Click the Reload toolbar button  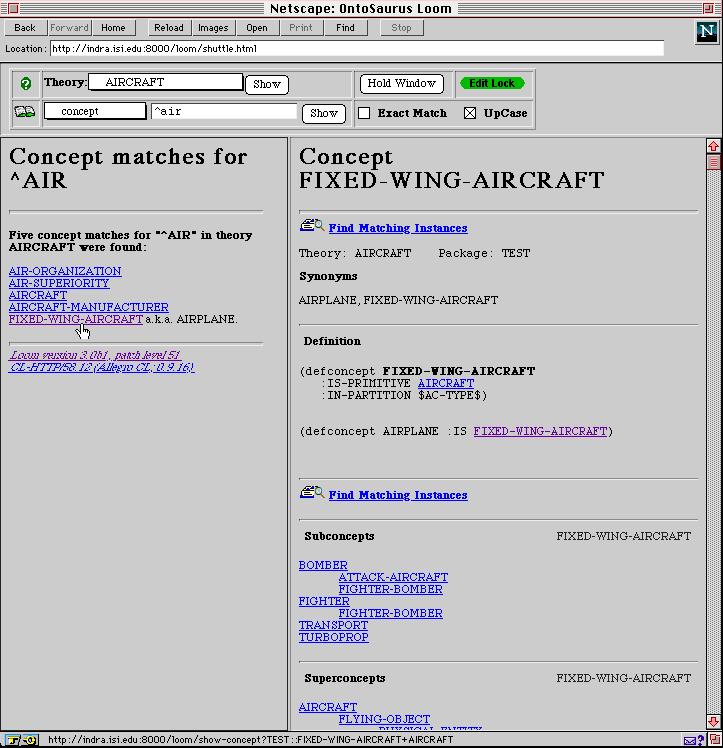(169, 28)
